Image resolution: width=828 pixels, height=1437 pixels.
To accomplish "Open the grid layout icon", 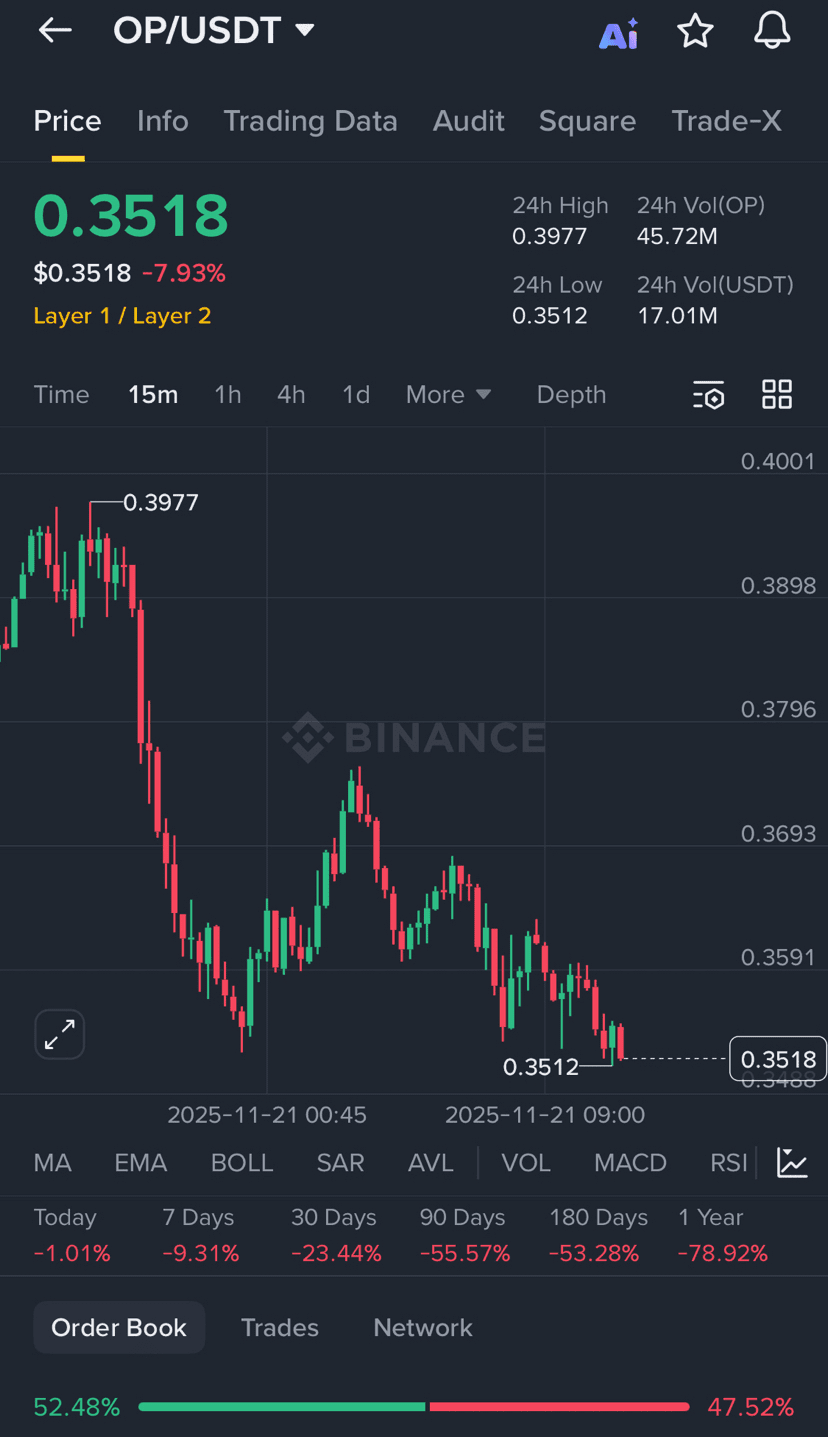I will coord(777,394).
